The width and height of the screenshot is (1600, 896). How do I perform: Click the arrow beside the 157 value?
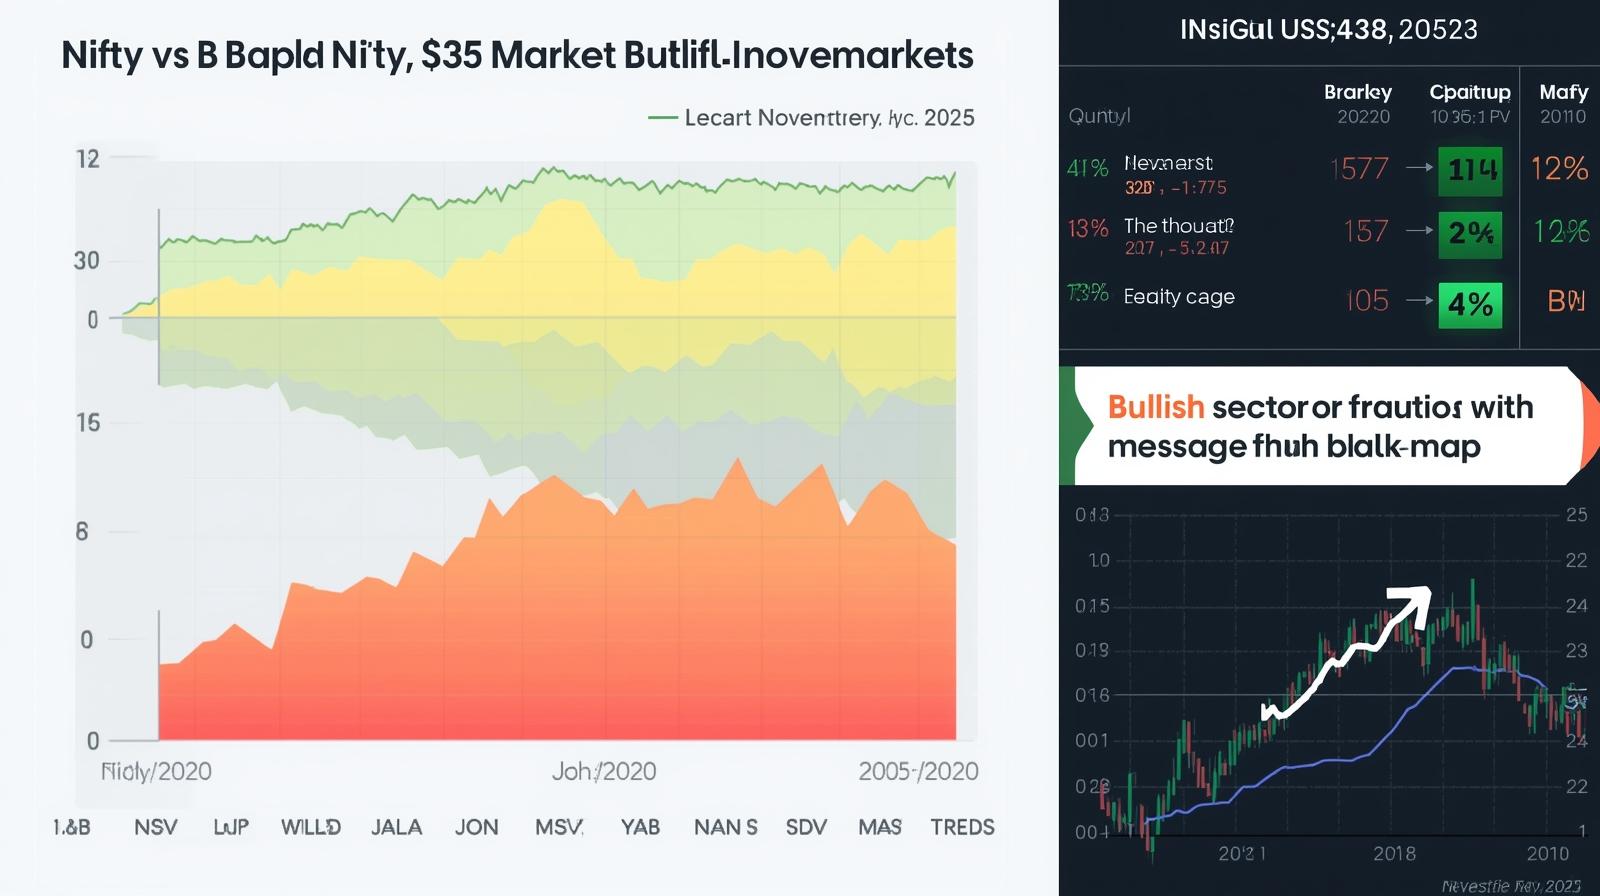pos(1419,231)
